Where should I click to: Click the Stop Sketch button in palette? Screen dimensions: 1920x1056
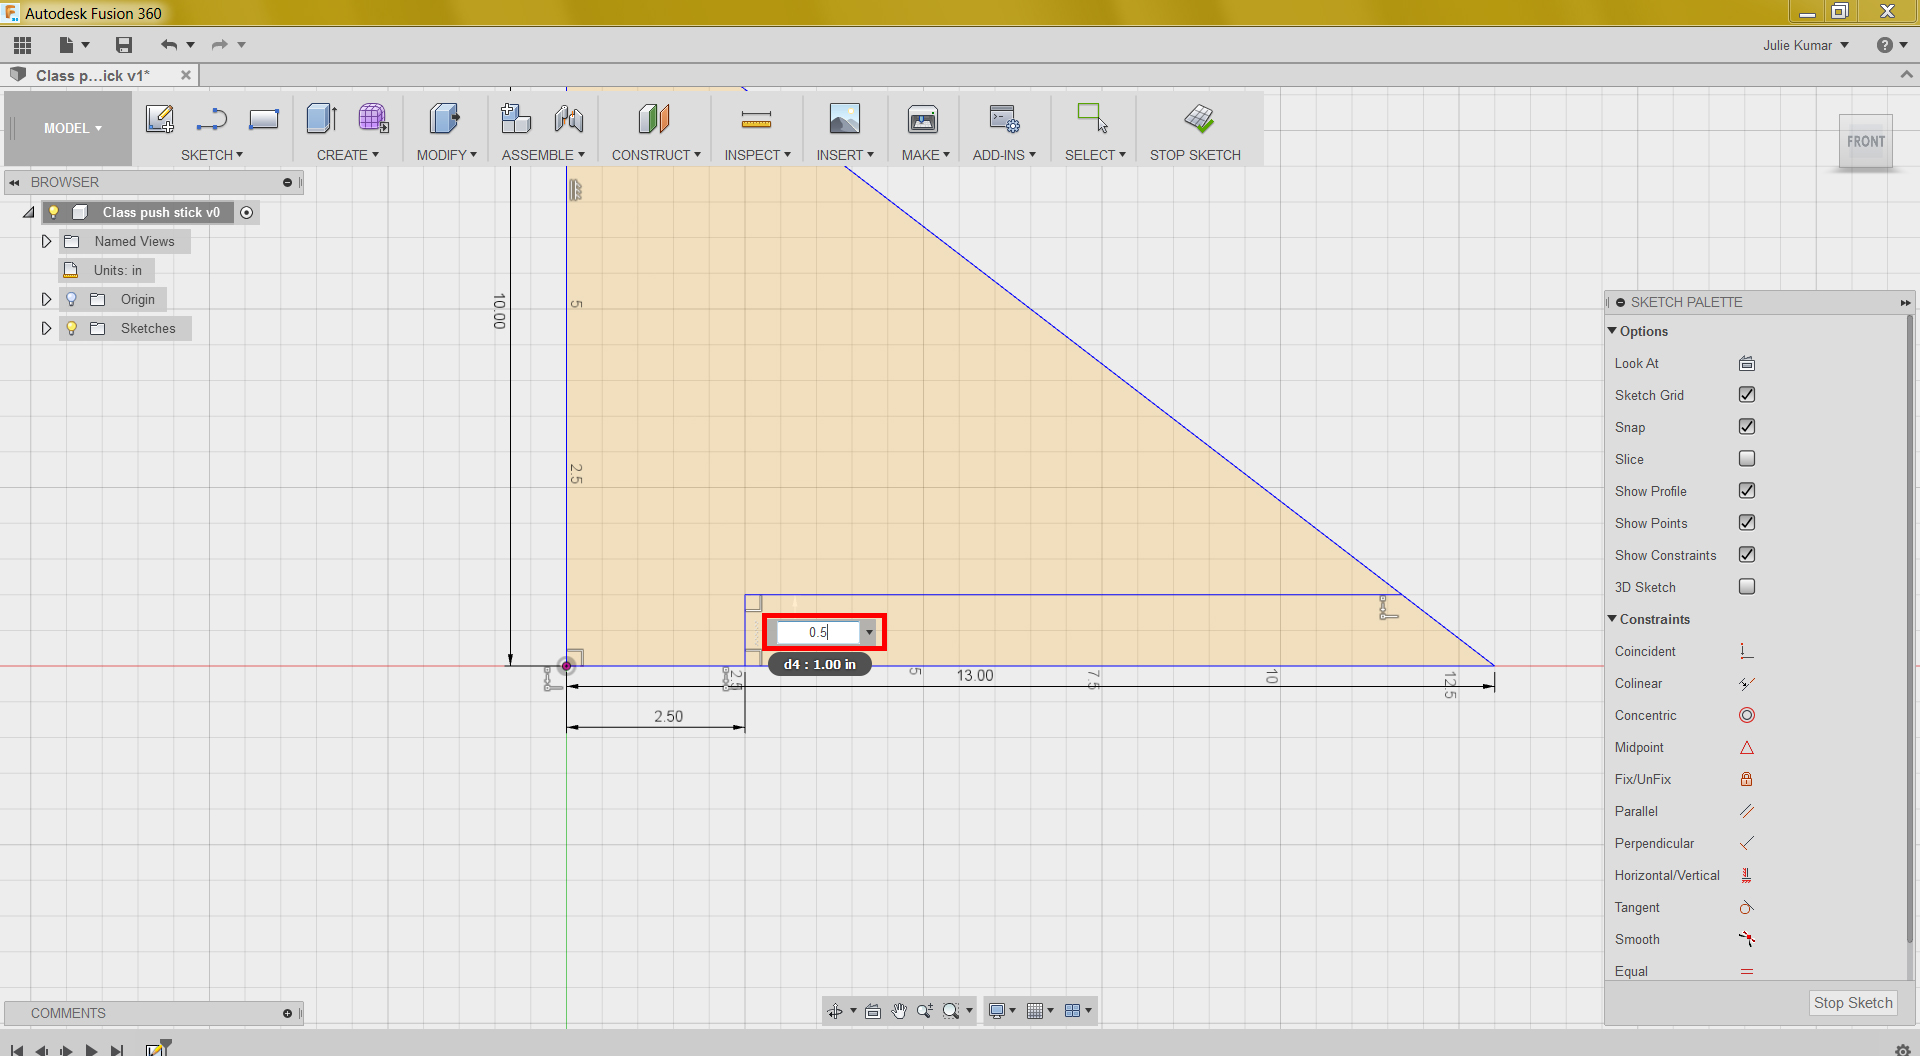[x=1853, y=1003]
